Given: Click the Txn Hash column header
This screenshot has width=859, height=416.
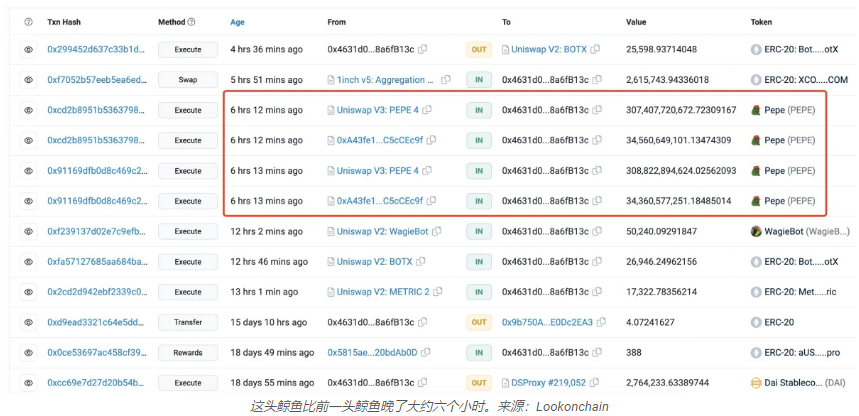Looking at the screenshot, I should coord(64,22).
